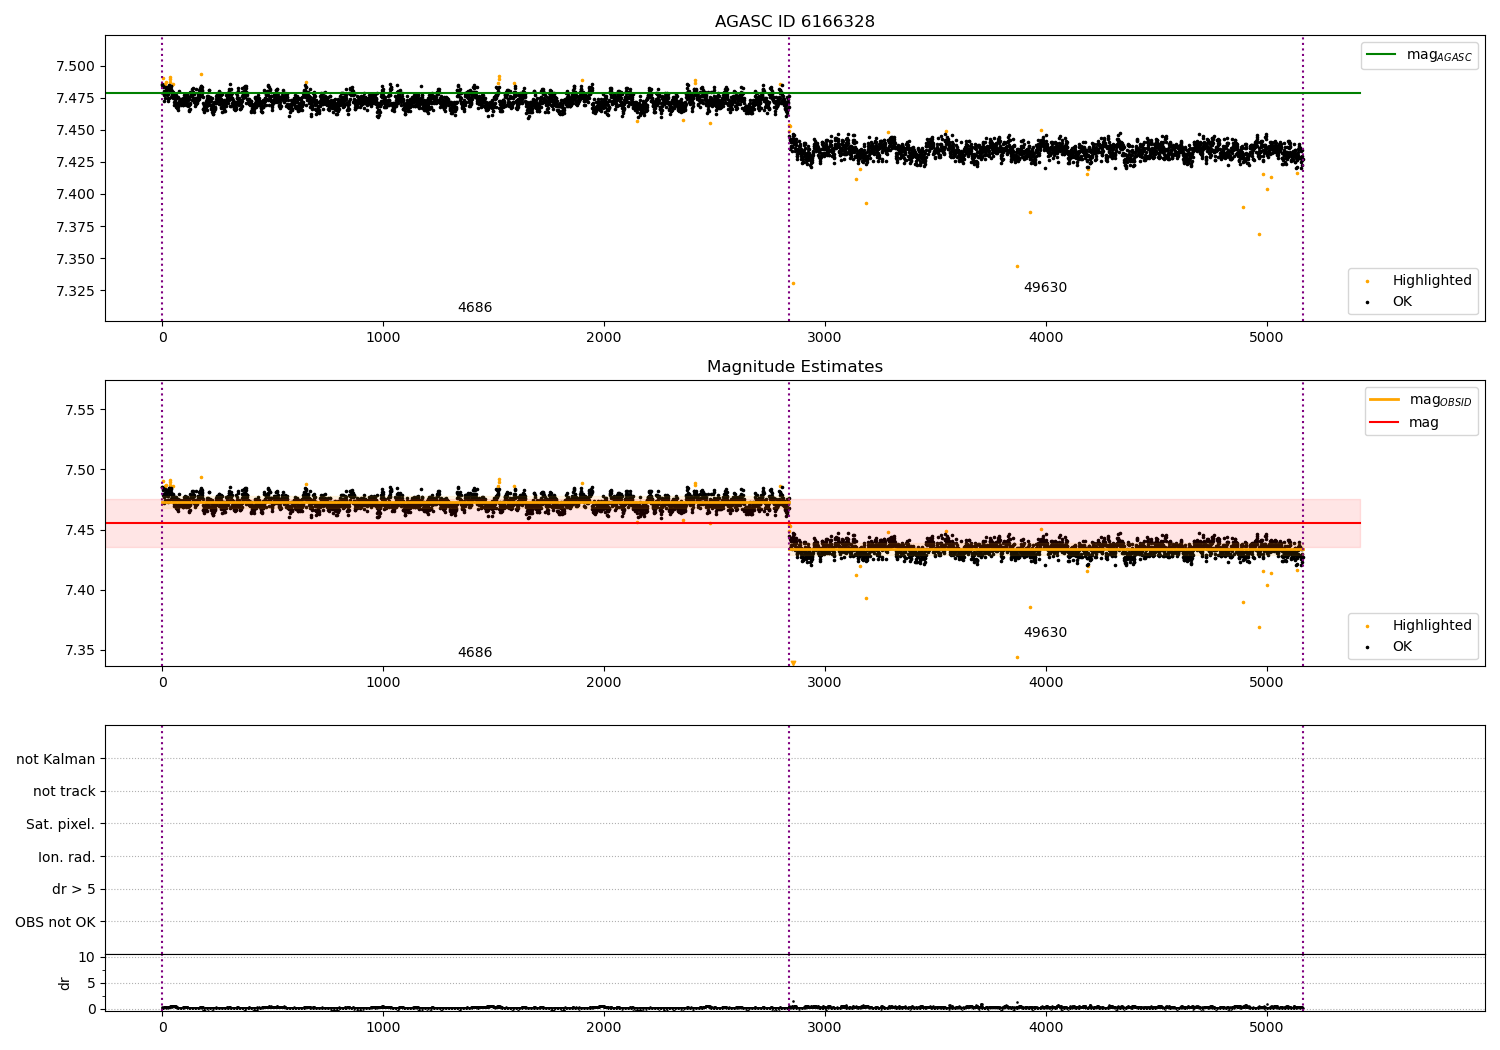
Task: Click the rotated 'dr' y-axis label
Action: 64,983
